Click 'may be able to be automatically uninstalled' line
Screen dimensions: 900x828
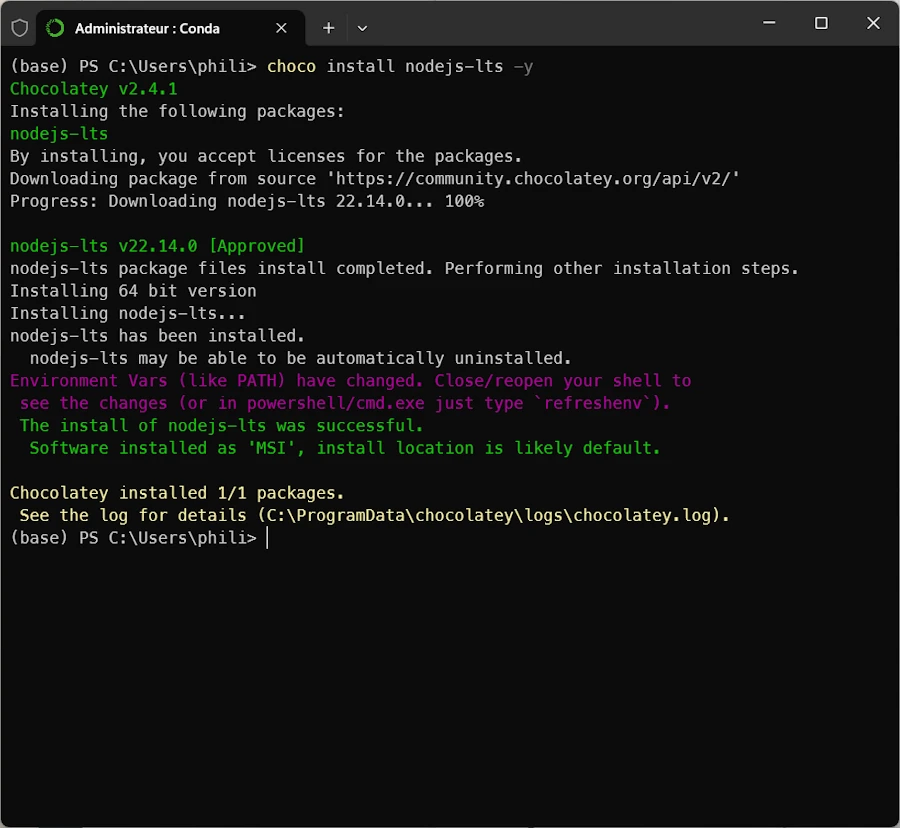pyautogui.click(x=301, y=359)
